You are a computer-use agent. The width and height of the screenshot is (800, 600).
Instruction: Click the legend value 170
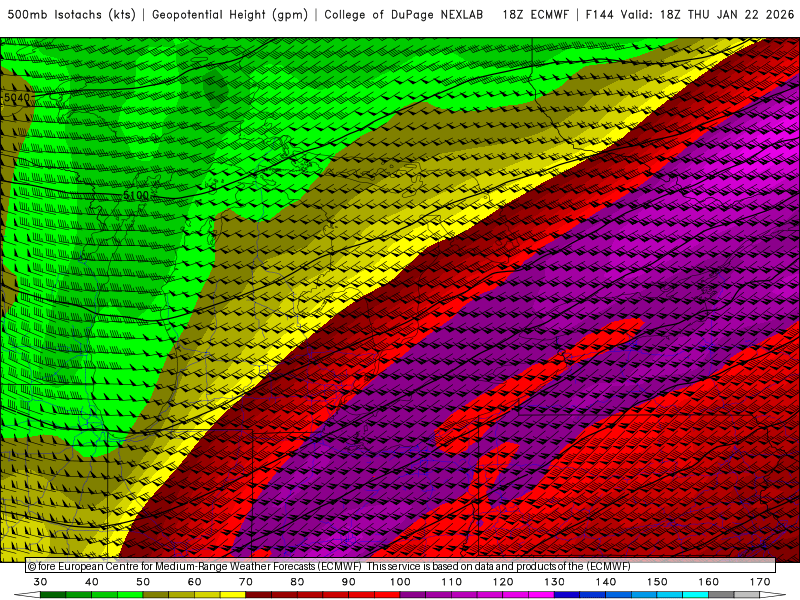click(x=760, y=582)
